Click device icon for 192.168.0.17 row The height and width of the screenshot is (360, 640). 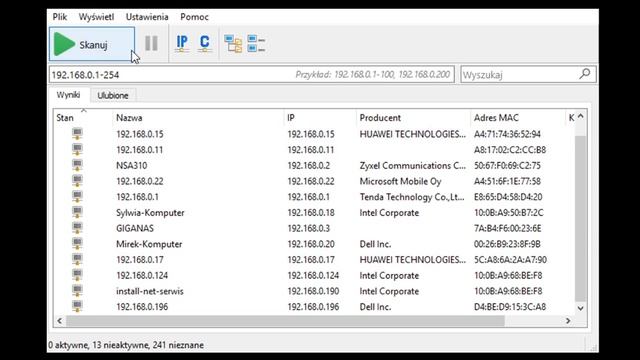click(77, 259)
